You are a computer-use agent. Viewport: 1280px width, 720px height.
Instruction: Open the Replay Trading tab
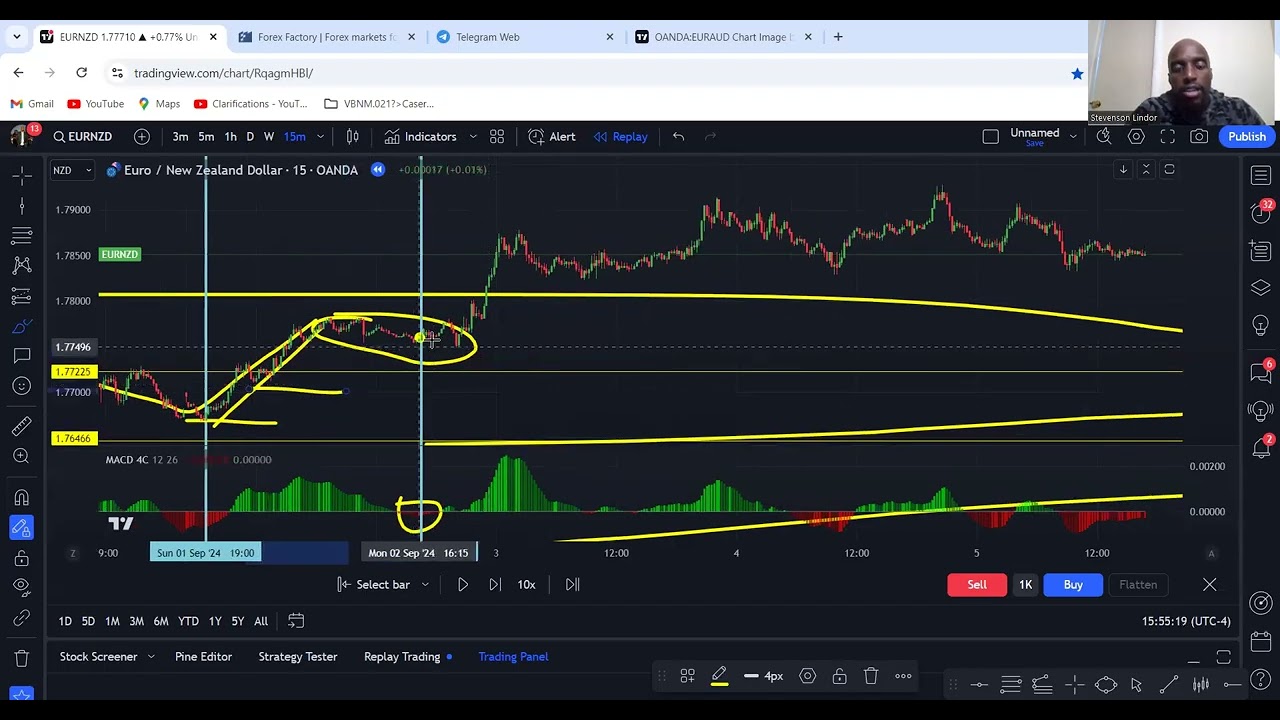pos(402,657)
